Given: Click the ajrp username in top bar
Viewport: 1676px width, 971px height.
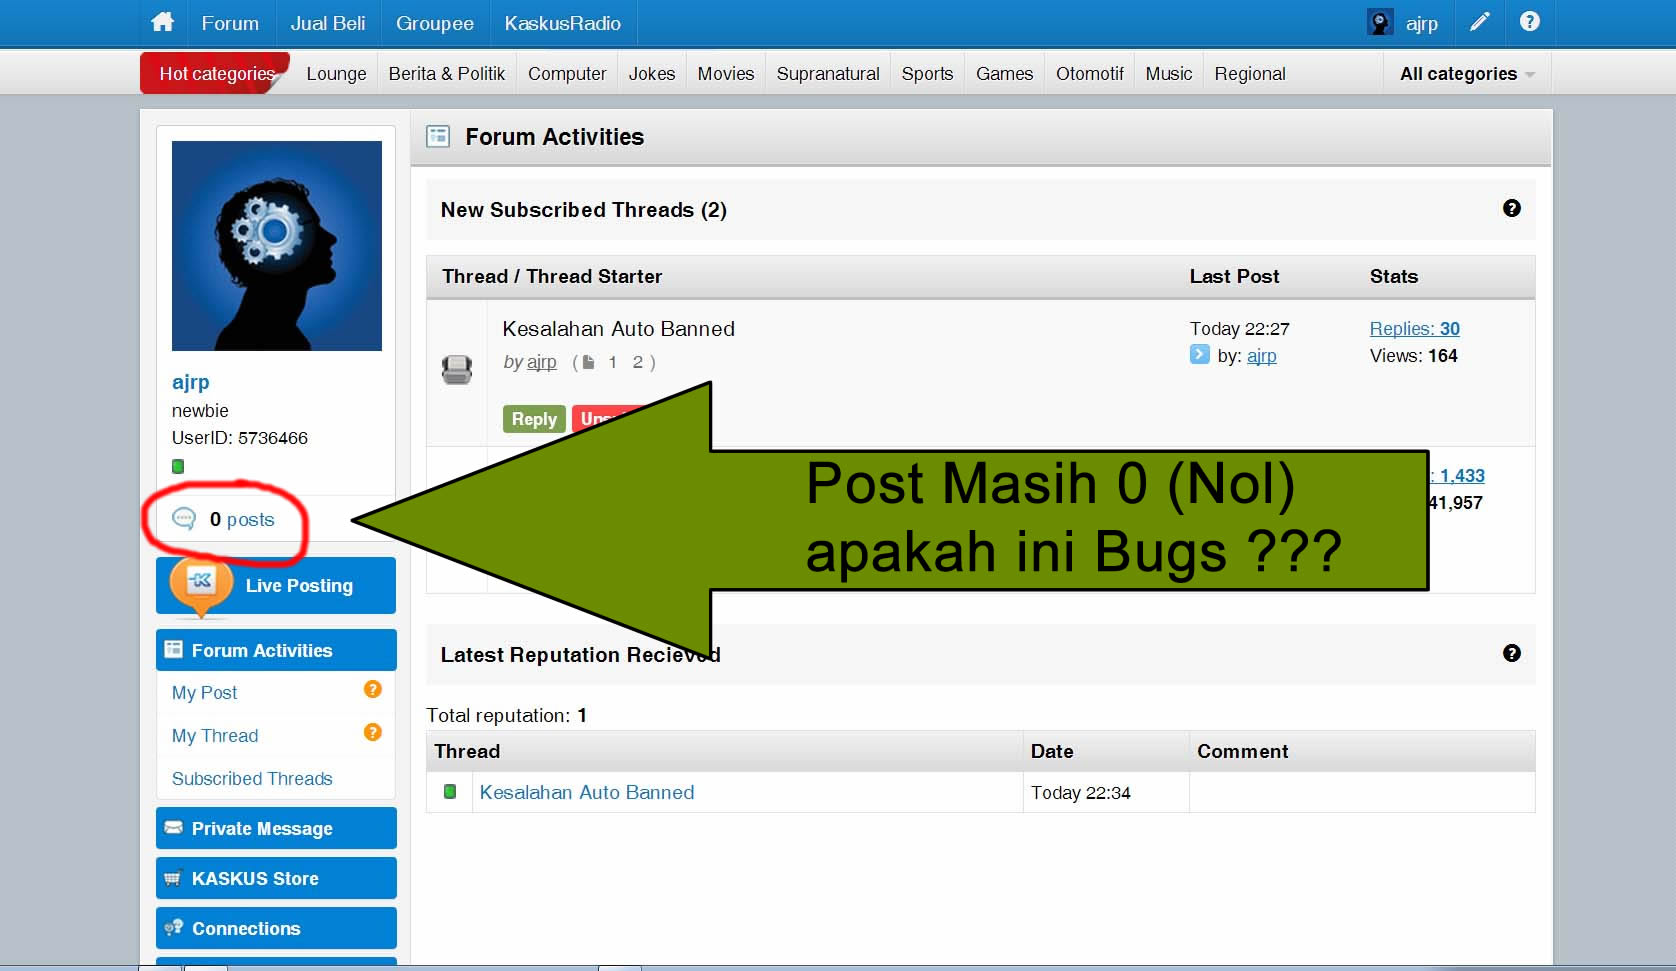Looking at the screenshot, I should coord(1421,24).
